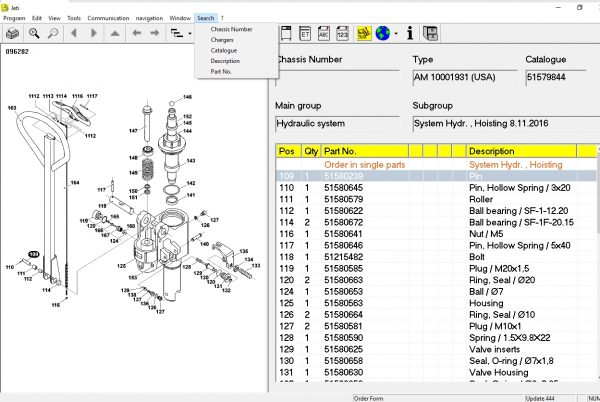Select 'Spring / 1.5X9.8X22' row
This screenshot has width=600, height=402.
[436, 338]
